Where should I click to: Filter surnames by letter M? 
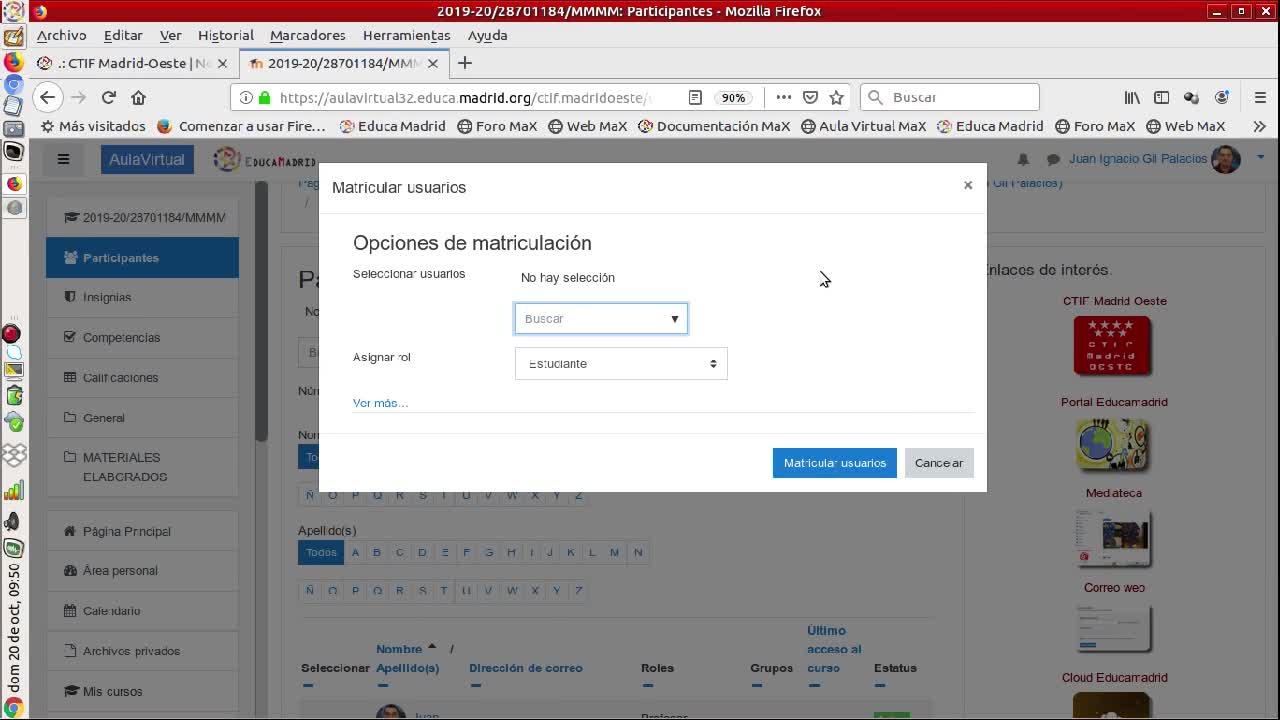coord(615,552)
